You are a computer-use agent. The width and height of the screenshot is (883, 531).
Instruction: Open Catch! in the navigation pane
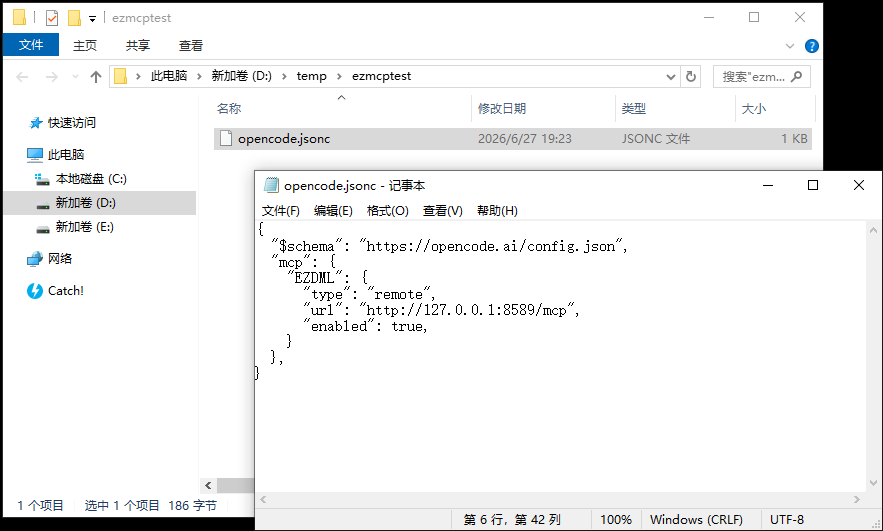tap(66, 291)
